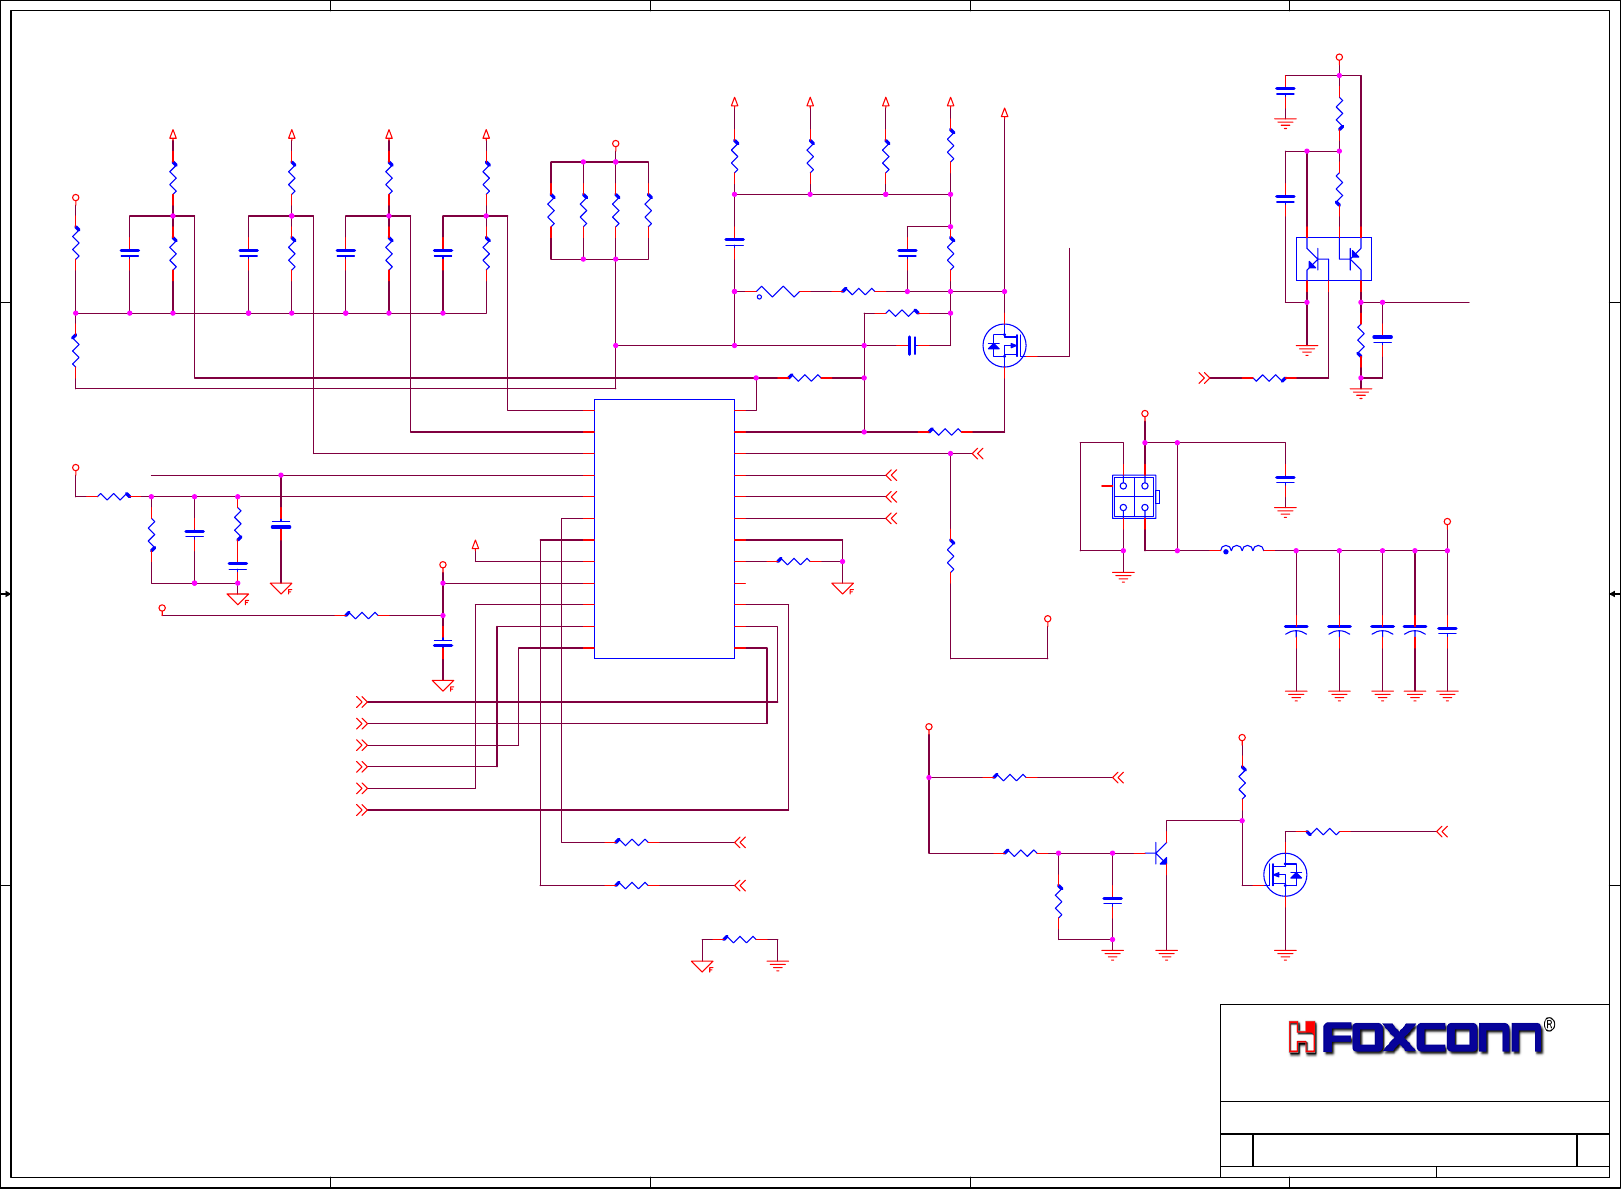The height and width of the screenshot is (1189, 1621).
Task: Select the four-pin connector symbol
Action: click(1135, 497)
